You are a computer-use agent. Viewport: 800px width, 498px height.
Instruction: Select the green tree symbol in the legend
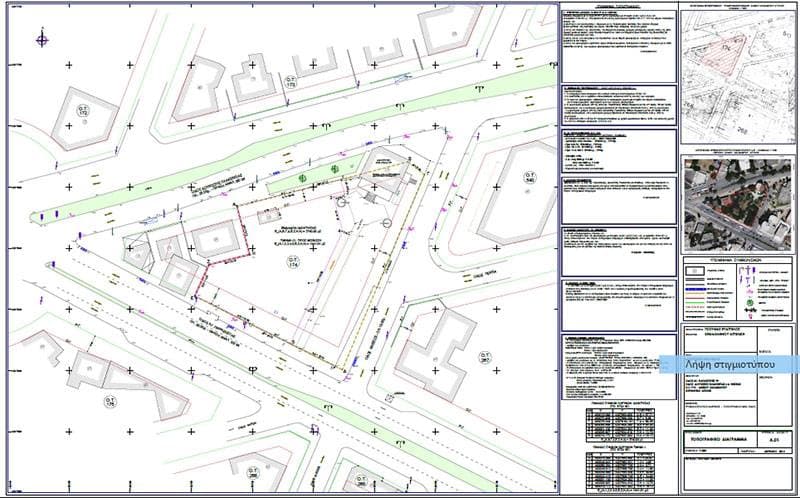tap(750, 302)
